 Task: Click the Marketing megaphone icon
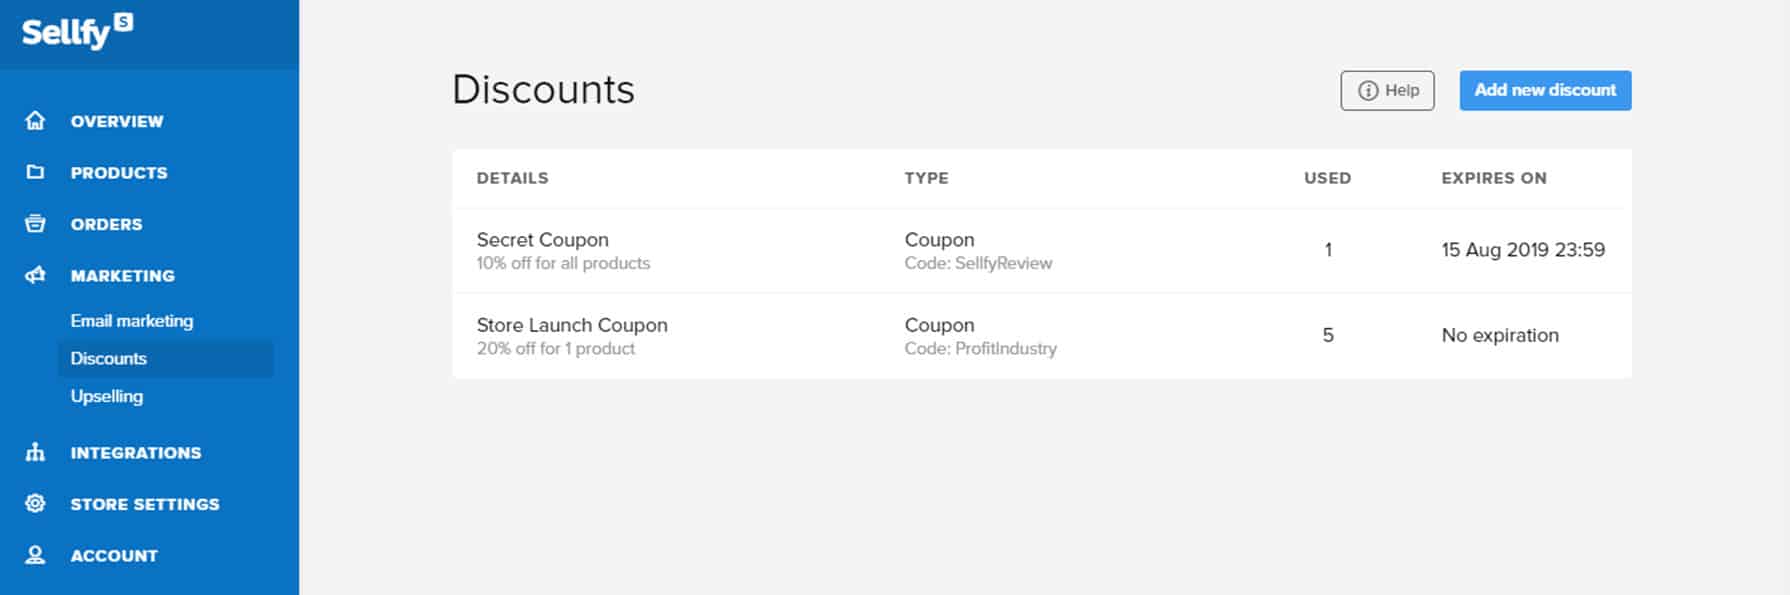coord(35,275)
